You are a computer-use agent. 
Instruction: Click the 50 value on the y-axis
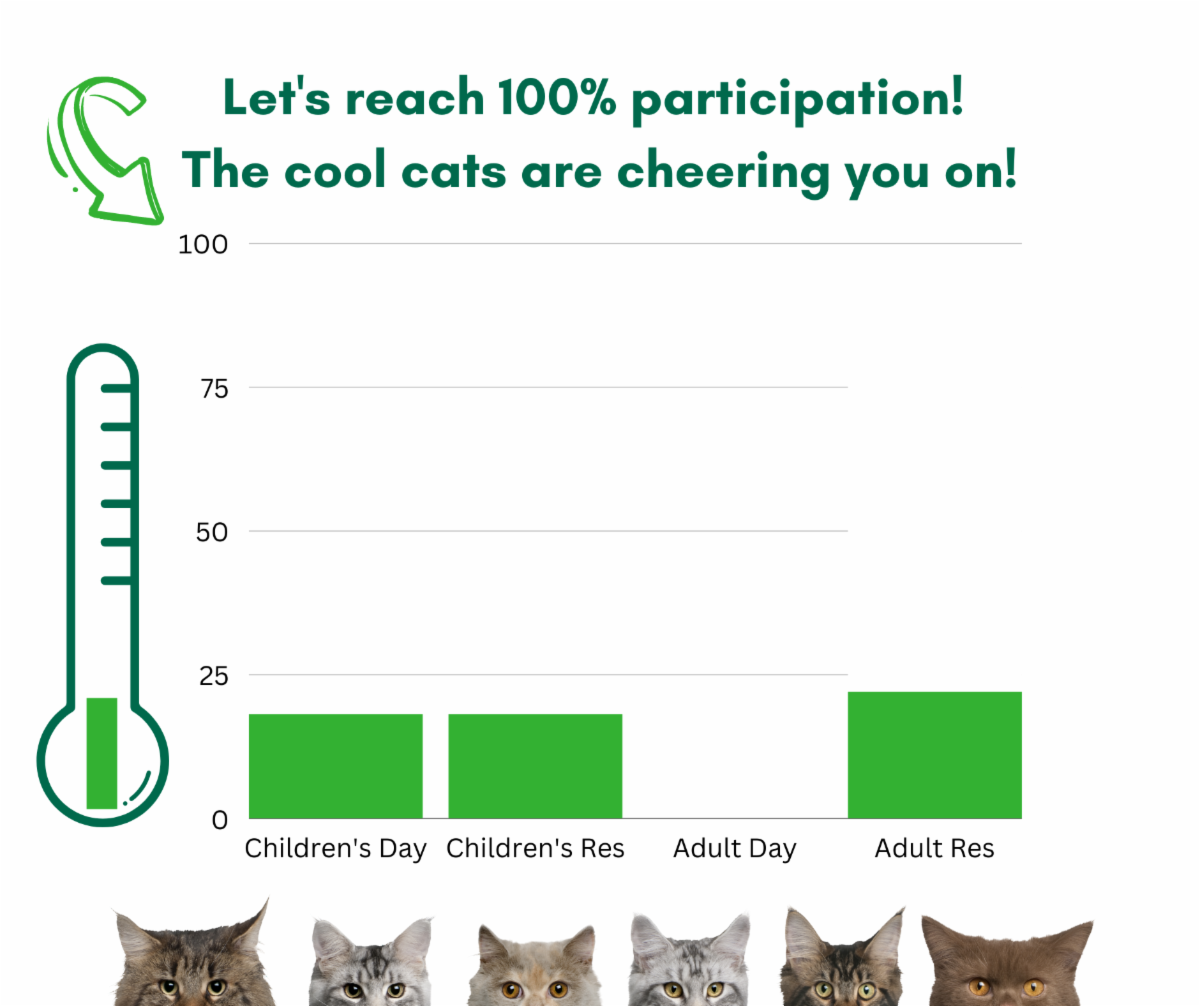point(211,532)
